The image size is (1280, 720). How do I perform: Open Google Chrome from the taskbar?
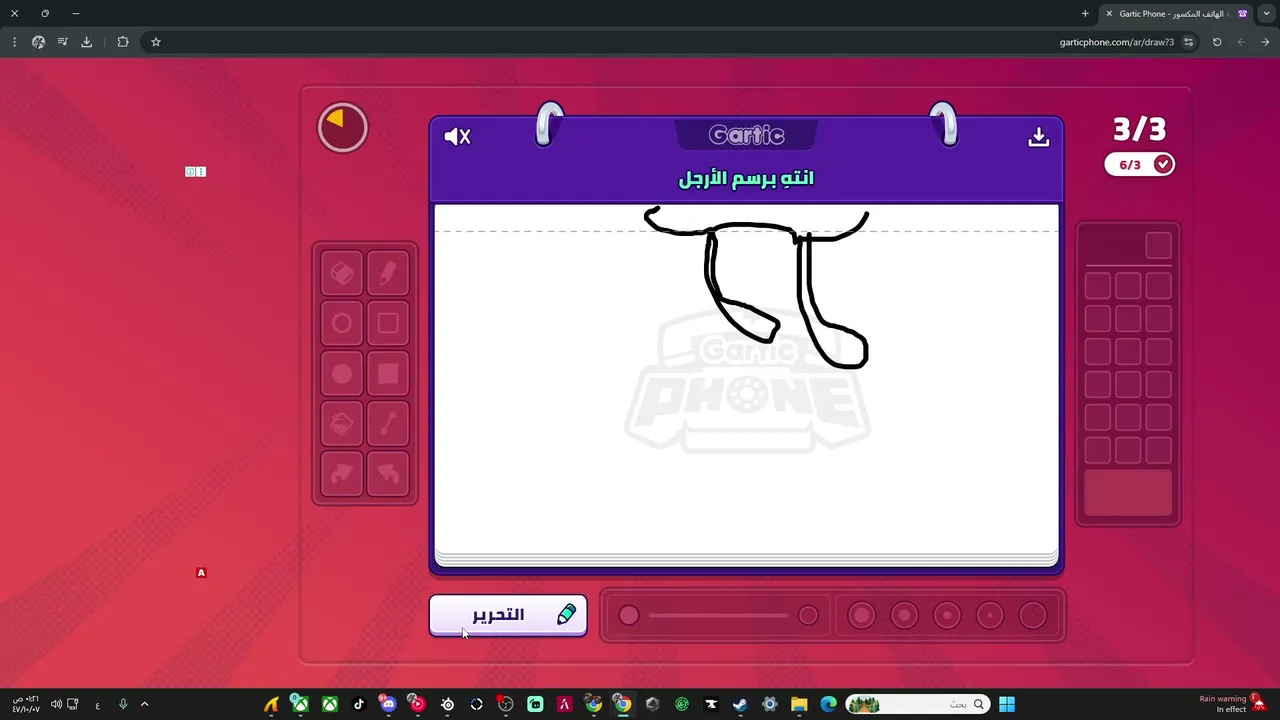623,704
